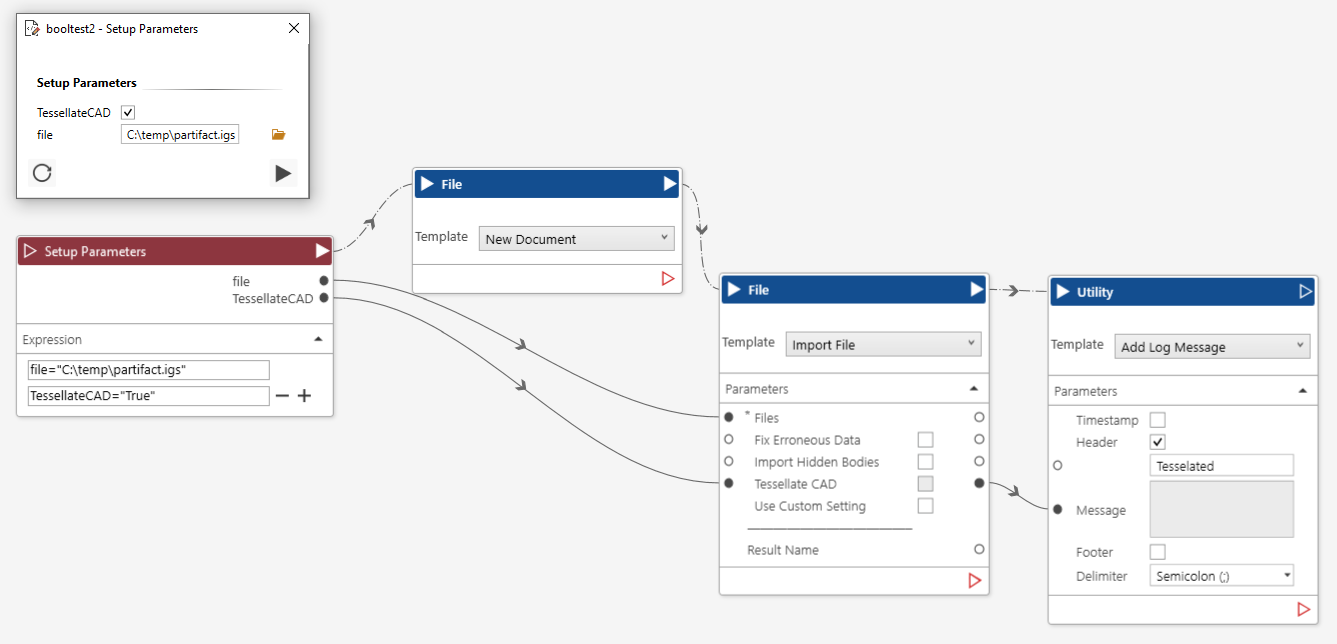This screenshot has height=644, width=1337.
Task: Click the red play icon in Utility node footer
Action: [x=1303, y=609]
